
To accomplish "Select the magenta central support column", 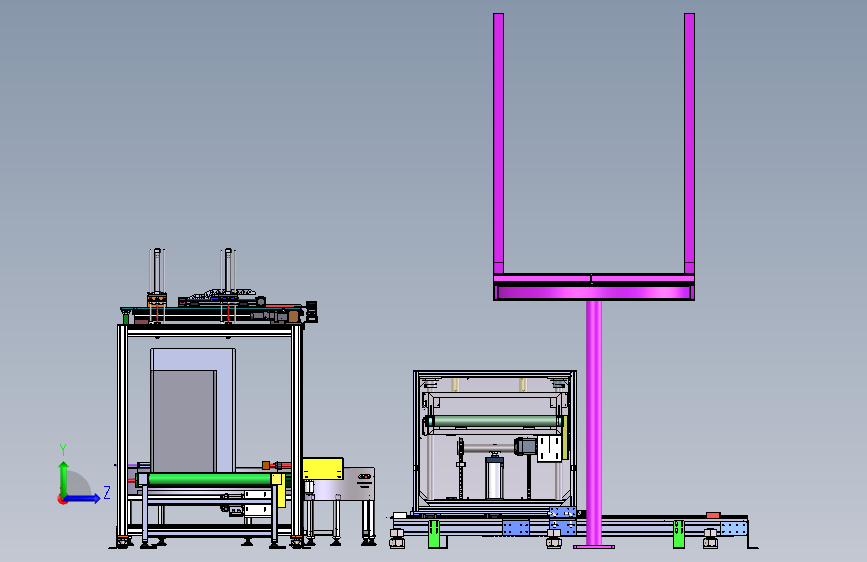I will 594,423.
